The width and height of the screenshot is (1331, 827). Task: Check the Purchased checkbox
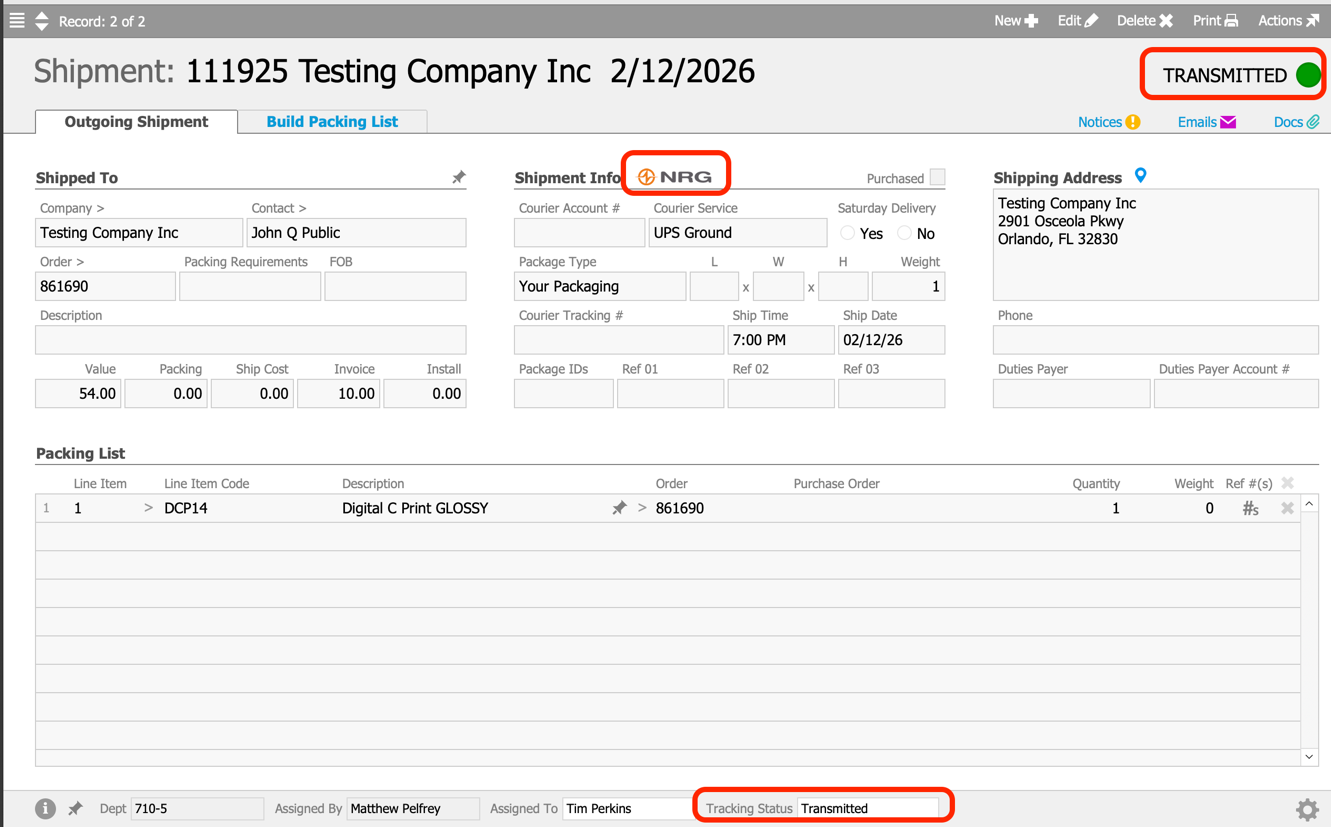click(937, 177)
